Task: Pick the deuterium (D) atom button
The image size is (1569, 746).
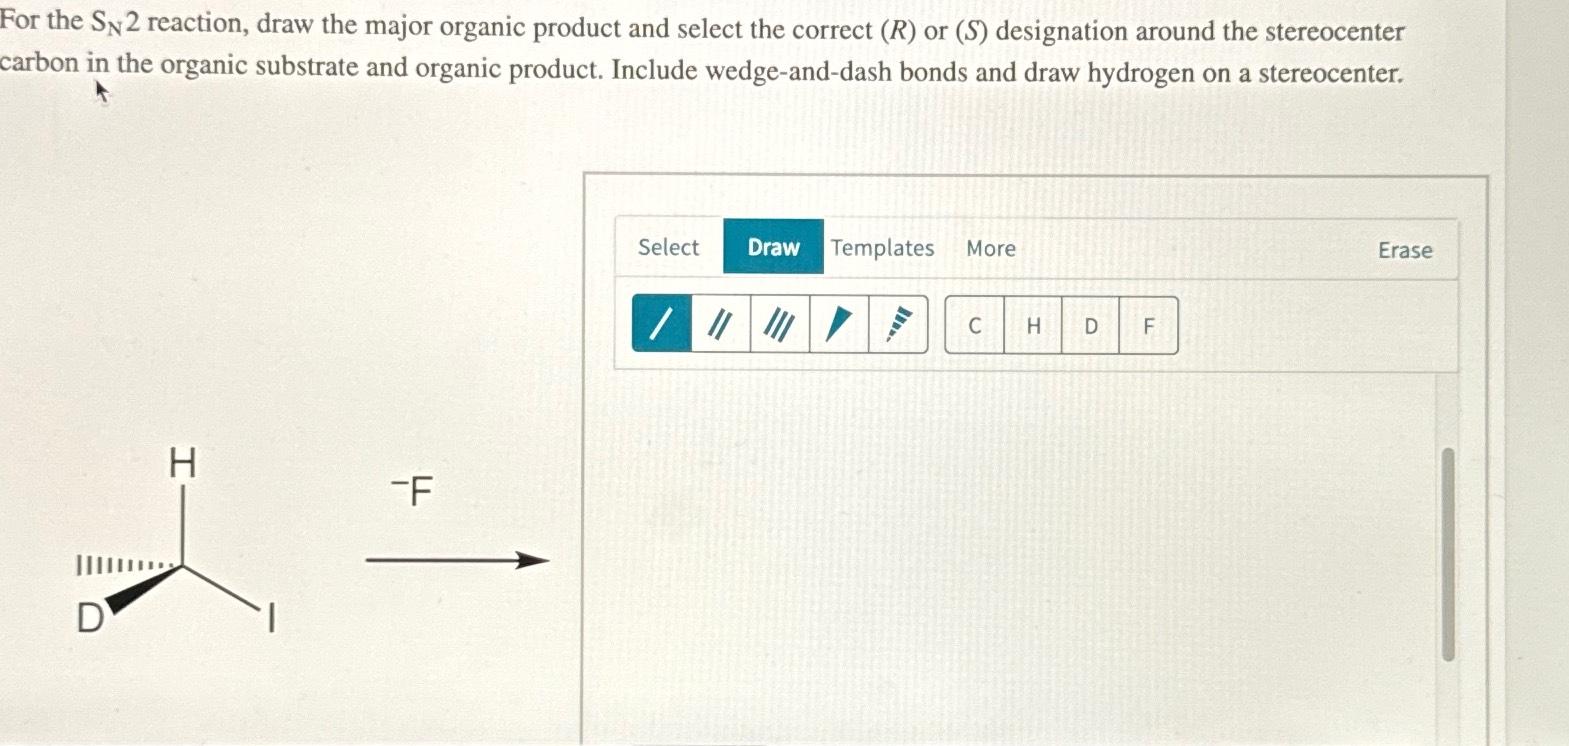Action: point(1090,325)
